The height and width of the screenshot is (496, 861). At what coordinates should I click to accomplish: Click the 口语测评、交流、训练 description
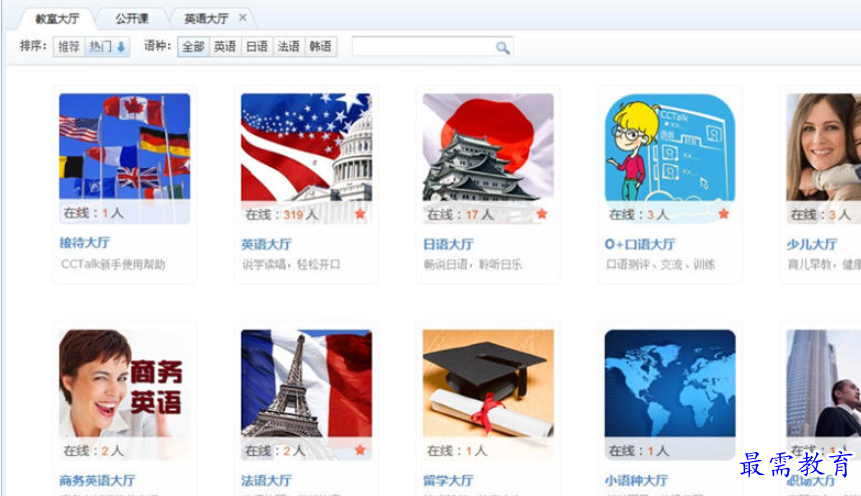point(661,264)
